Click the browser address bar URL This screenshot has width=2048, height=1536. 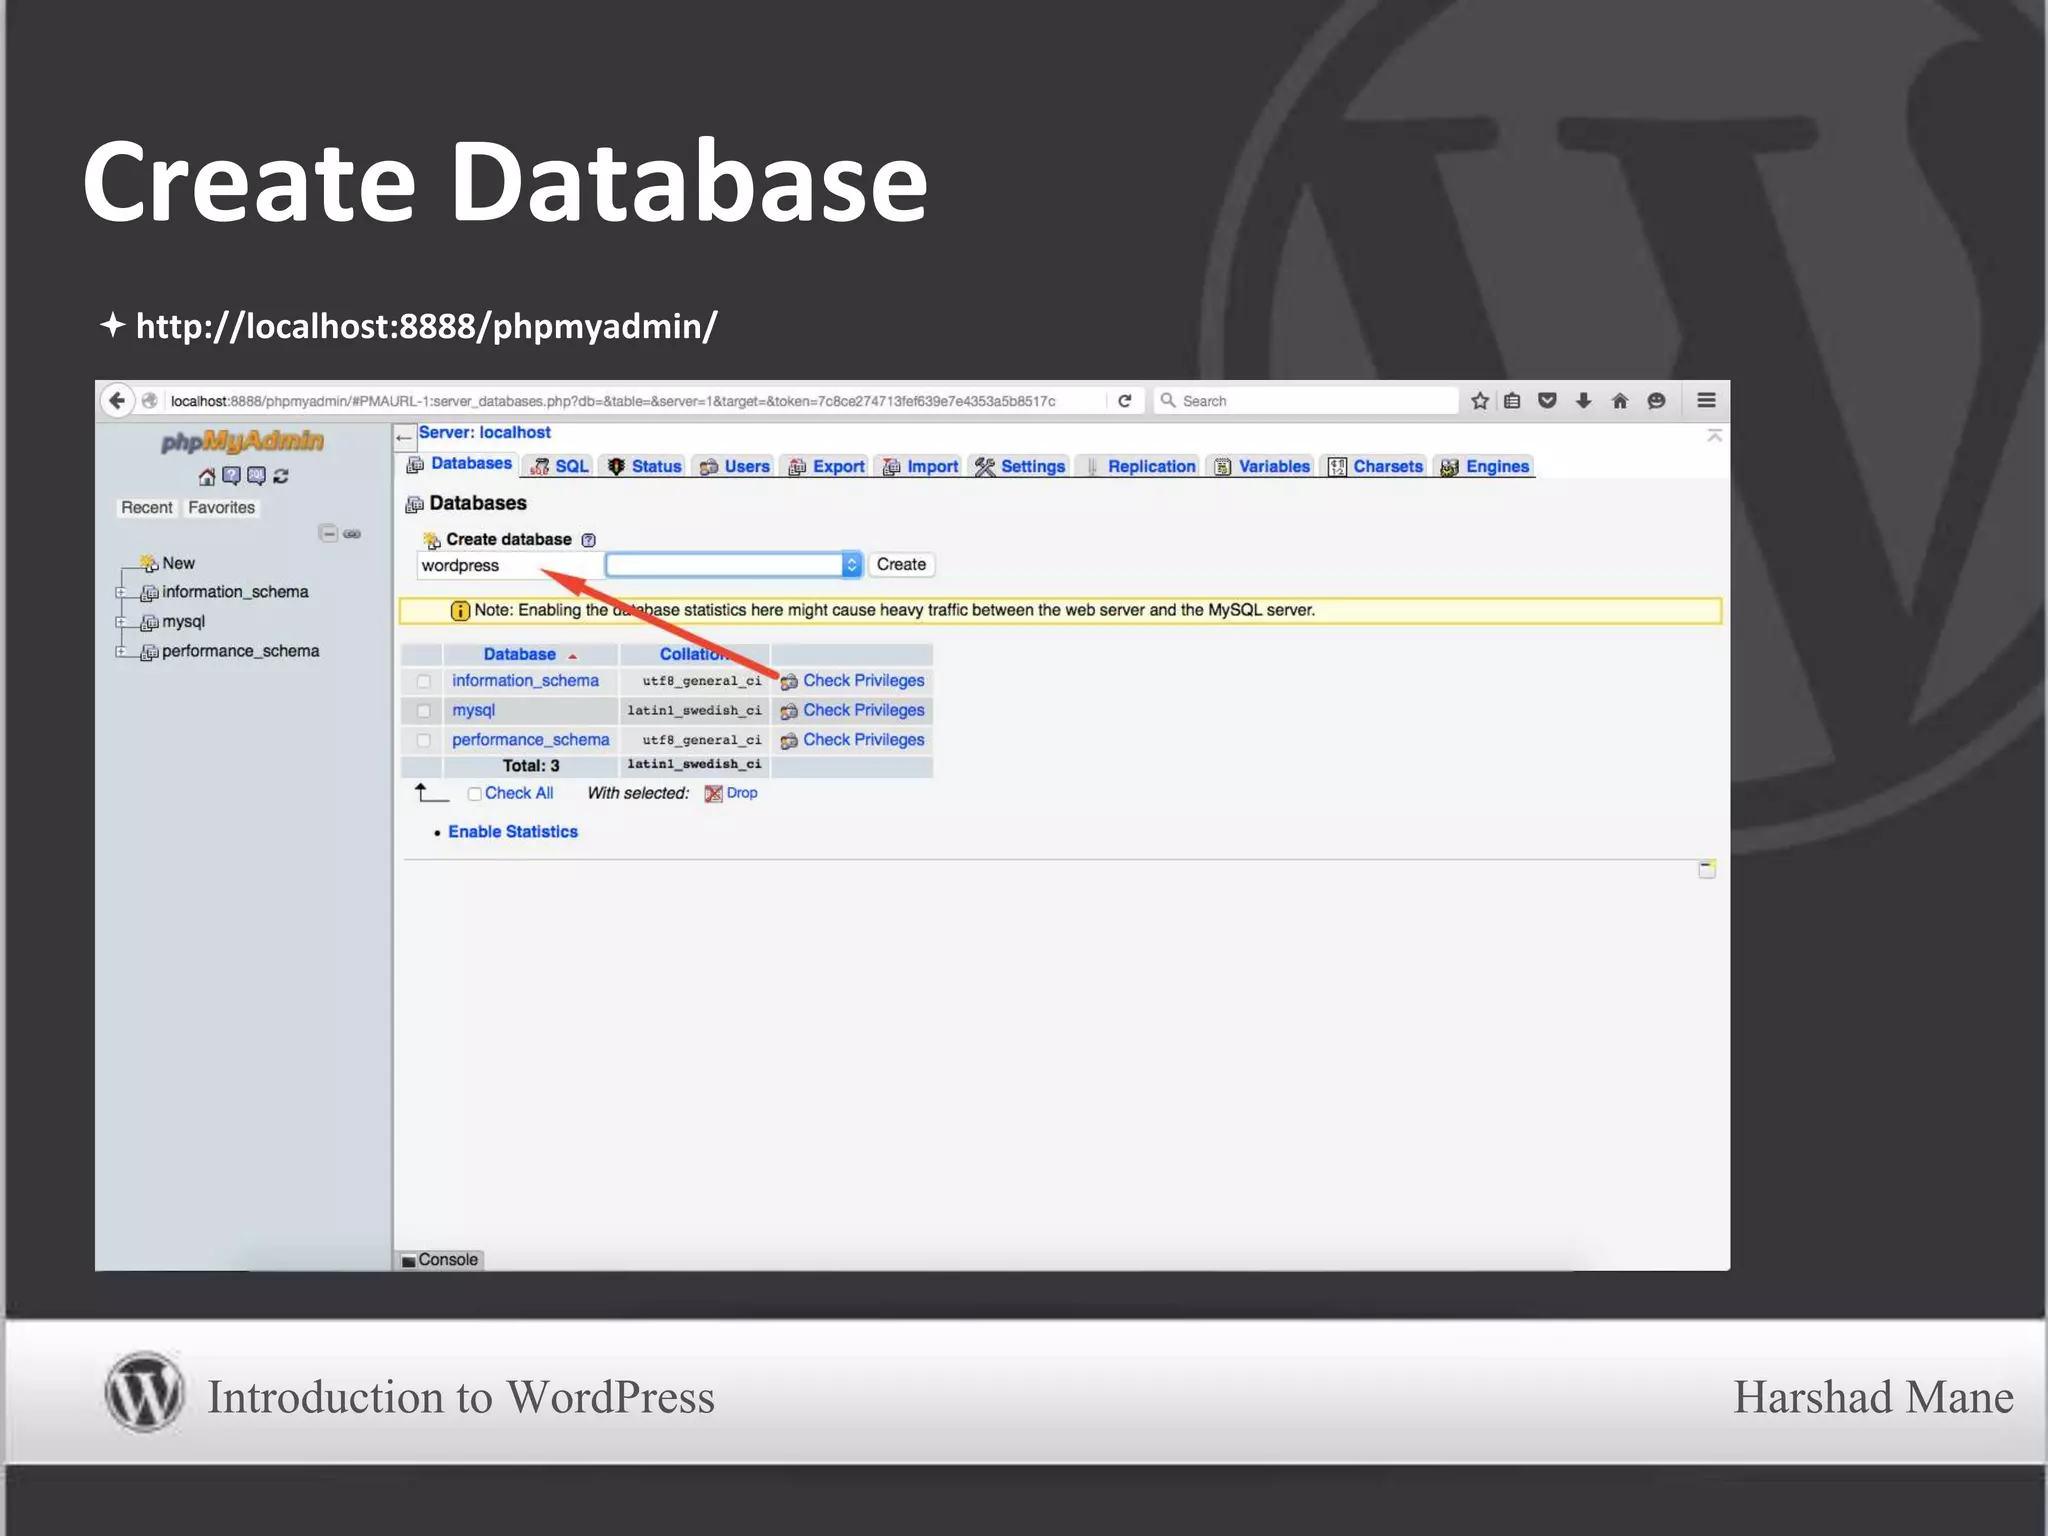(613, 401)
